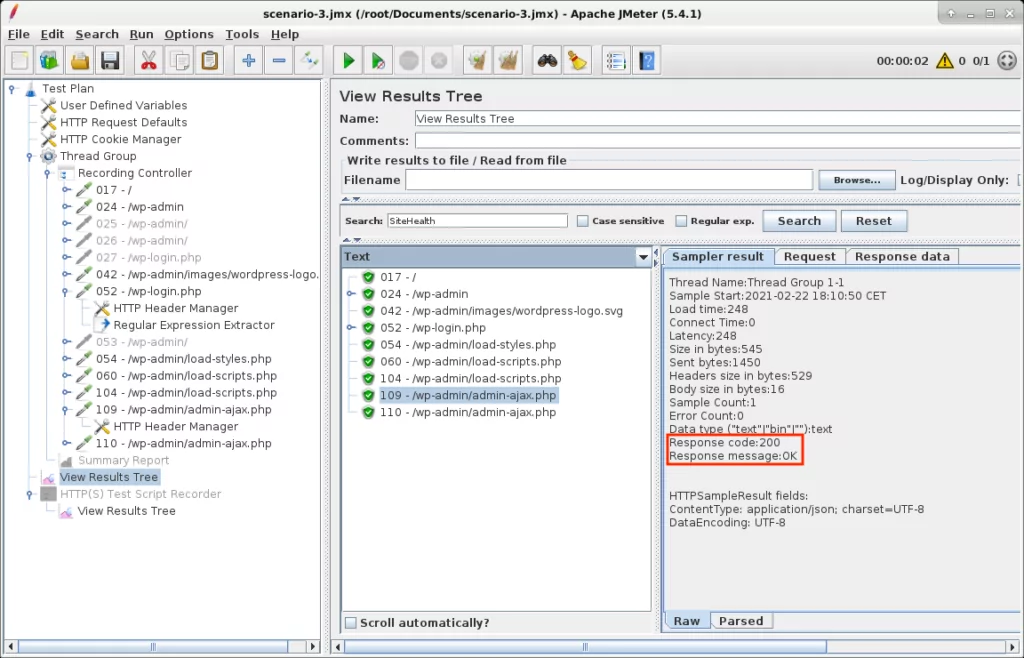Viewport: 1024px width, 658px height.
Task: Switch to the Response data tab
Action: (901, 256)
